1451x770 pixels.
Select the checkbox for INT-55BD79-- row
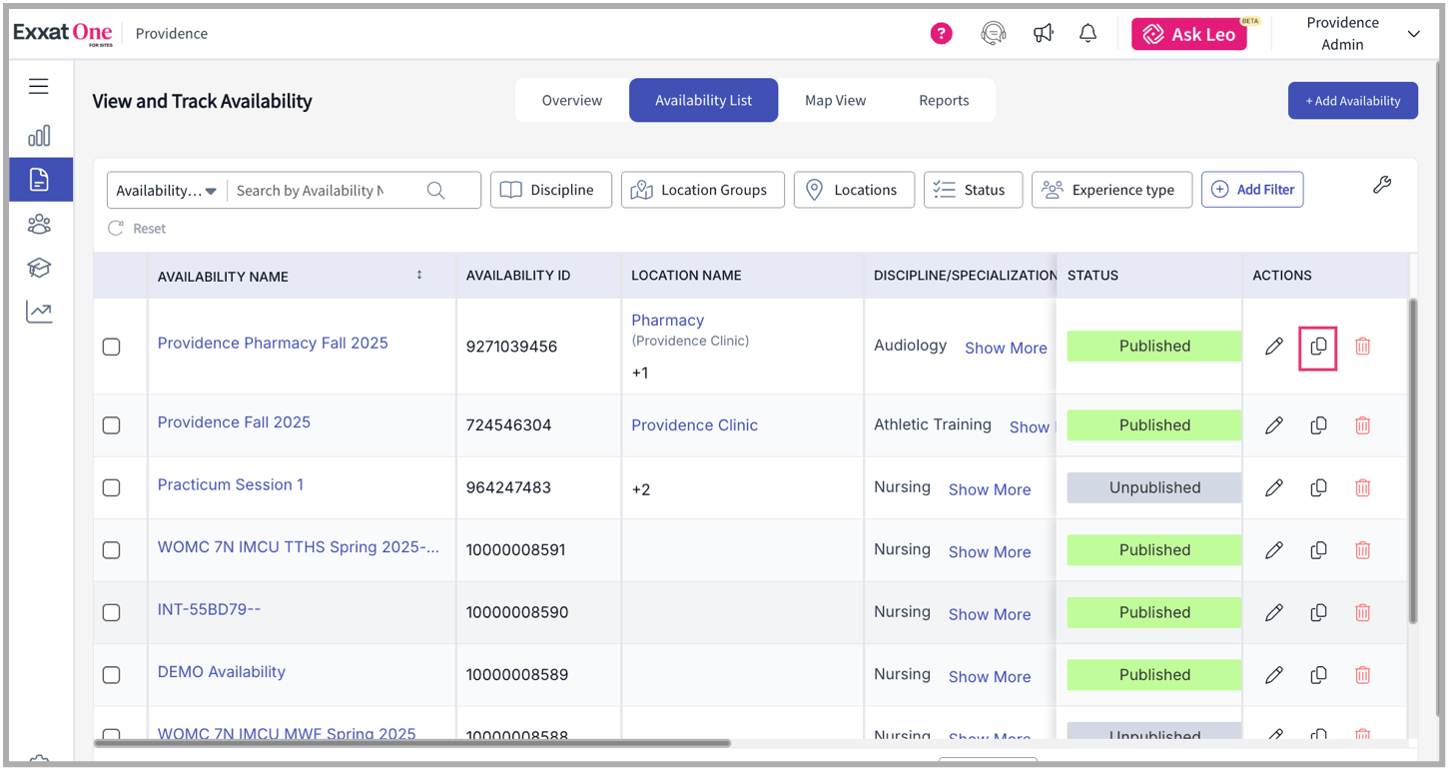pos(112,613)
